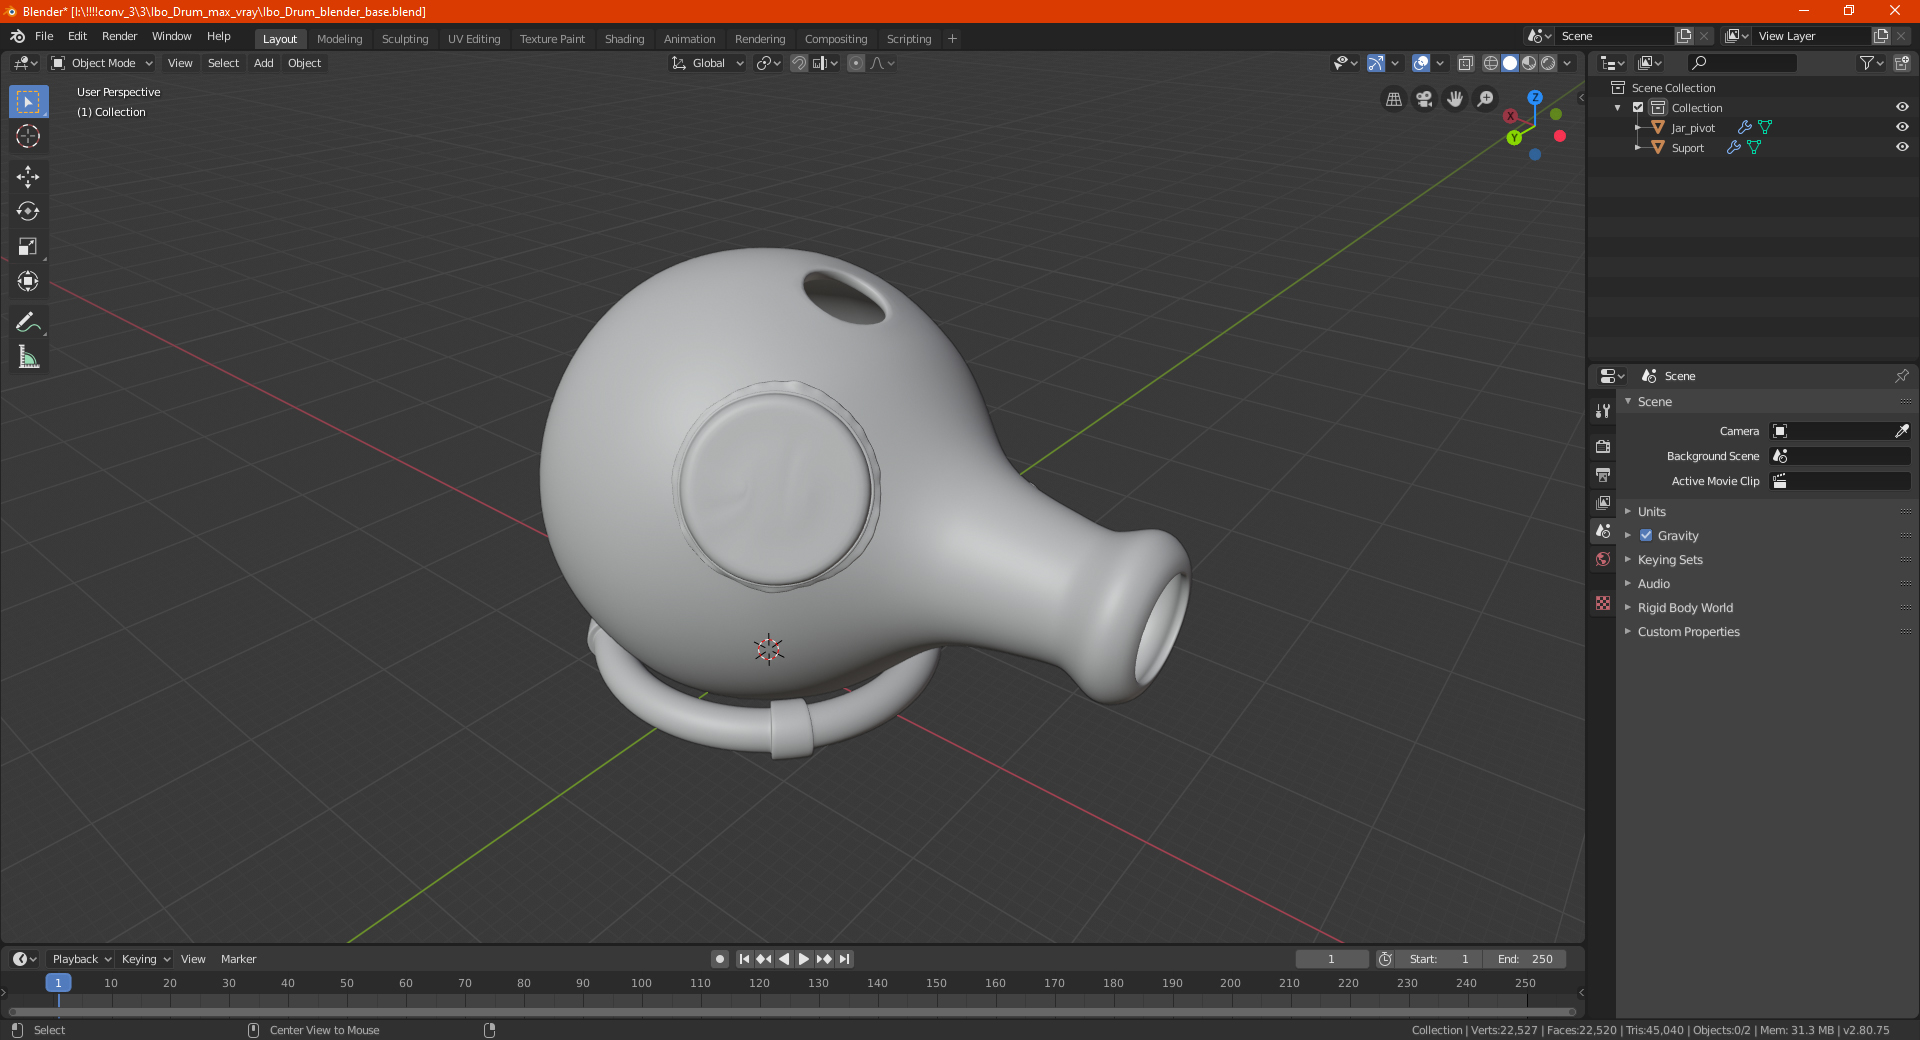Add new collection in outliner header
The width and height of the screenshot is (1920, 1040).
(1901, 63)
